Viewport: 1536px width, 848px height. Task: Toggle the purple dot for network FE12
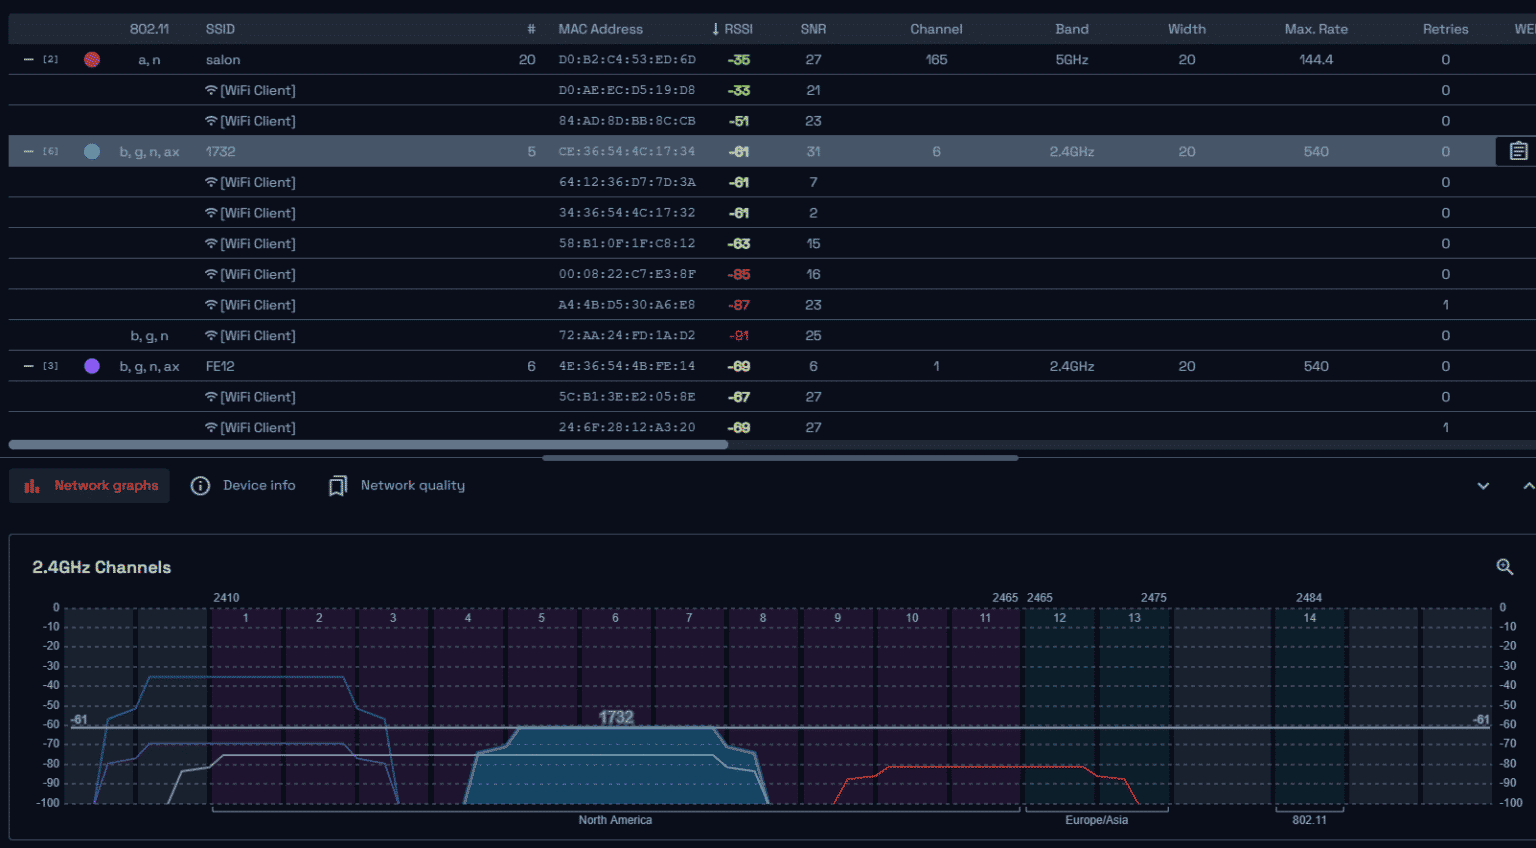point(91,366)
